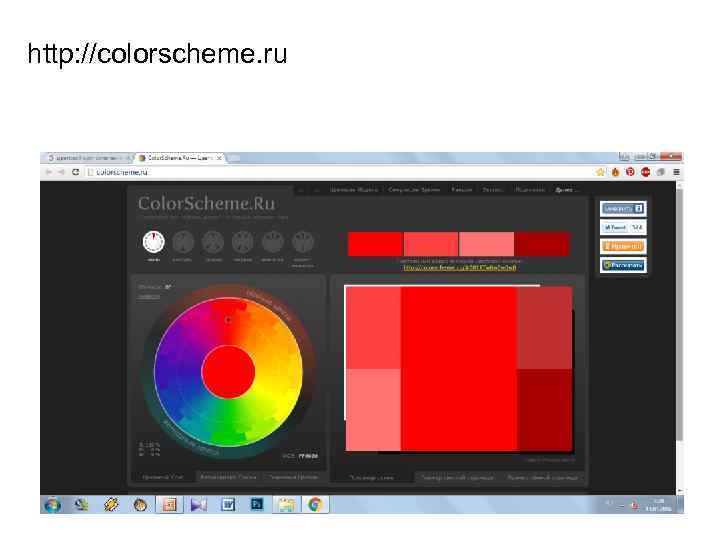Image resolution: width=720 pixels, height=540 pixels.
Task: Open the rightmost tab under the color wheel
Action: 293,477
